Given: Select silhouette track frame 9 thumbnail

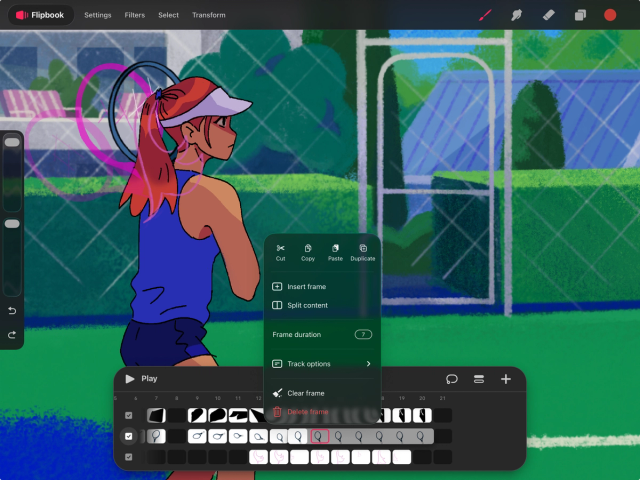Looking at the screenshot, I should 197,416.
